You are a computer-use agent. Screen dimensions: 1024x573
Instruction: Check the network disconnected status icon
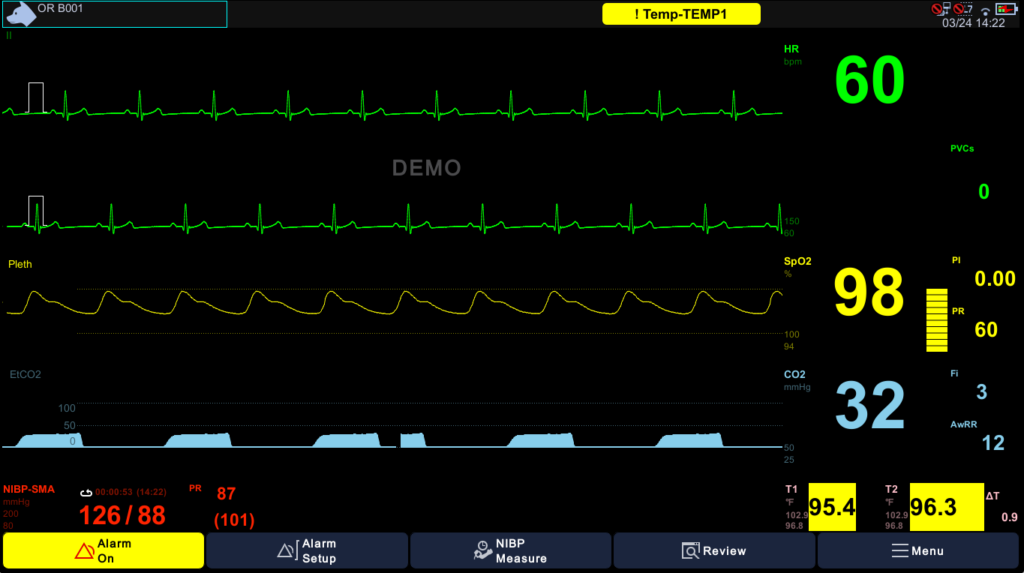tap(941, 9)
